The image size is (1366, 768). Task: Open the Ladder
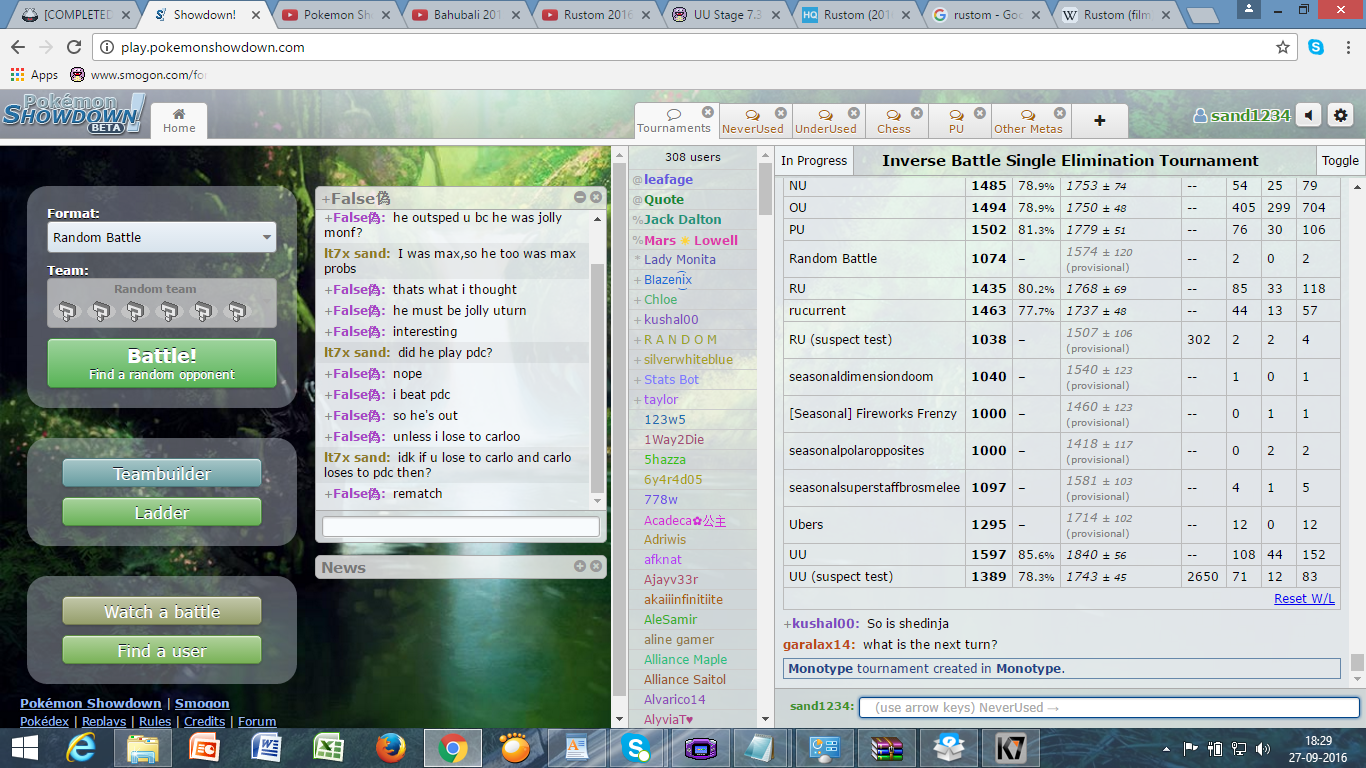(162, 513)
